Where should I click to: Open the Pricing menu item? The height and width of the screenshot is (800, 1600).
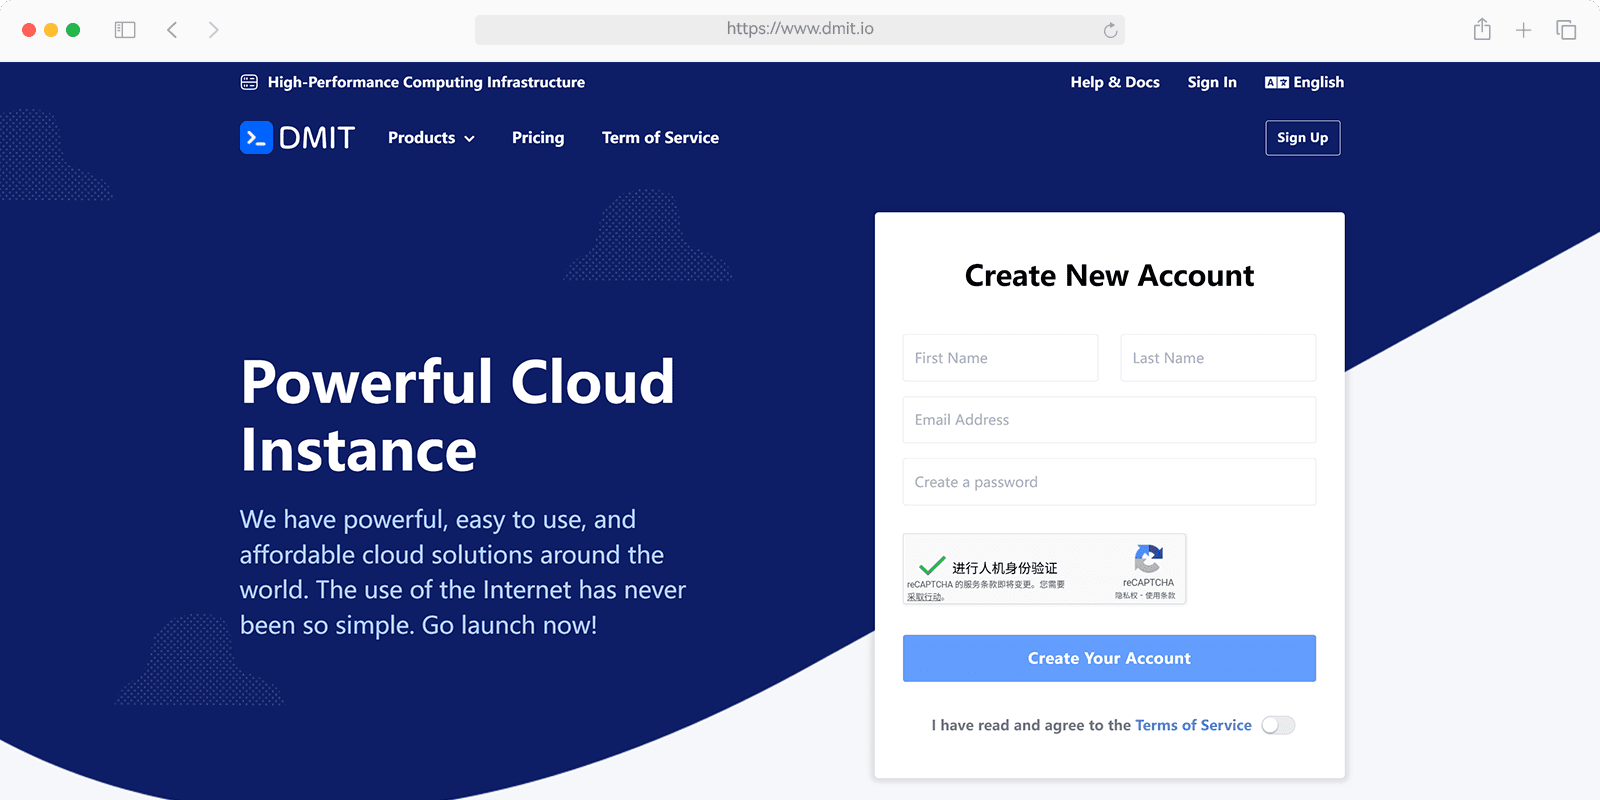pos(538,138)
